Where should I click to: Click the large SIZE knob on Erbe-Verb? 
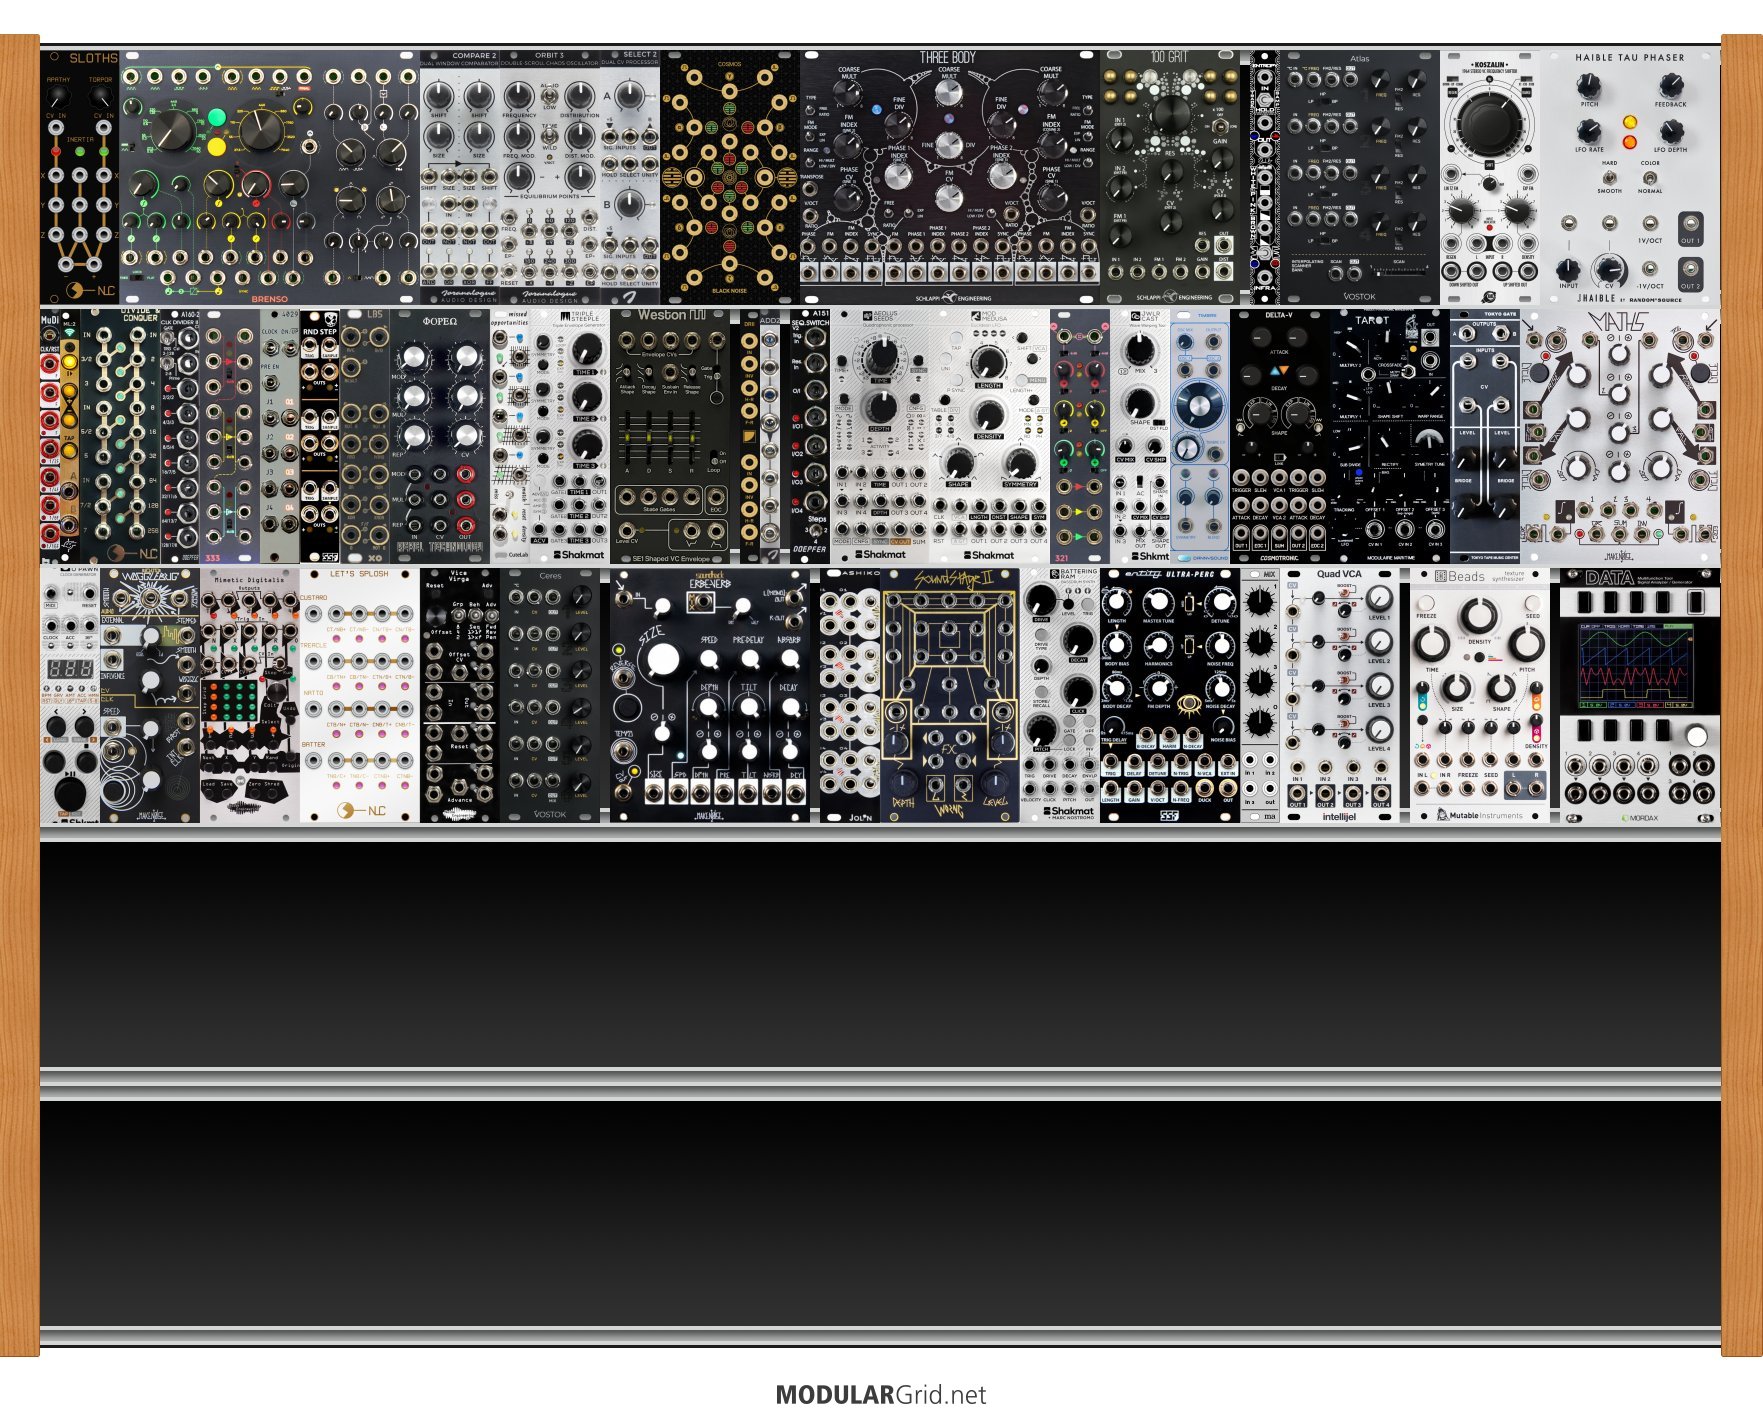tap(662, 659)
